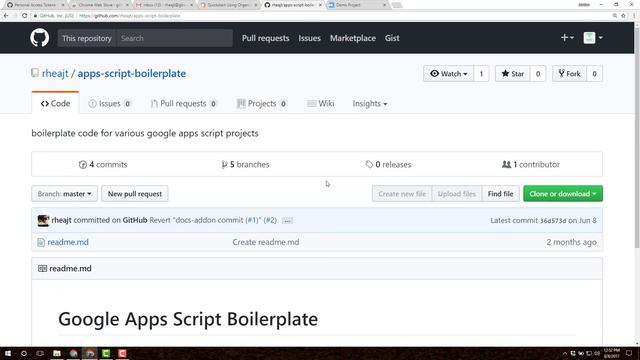Click Issues in the top navigation
The width and height of the screenshot is (640, 360).
(x=309, y=38)
